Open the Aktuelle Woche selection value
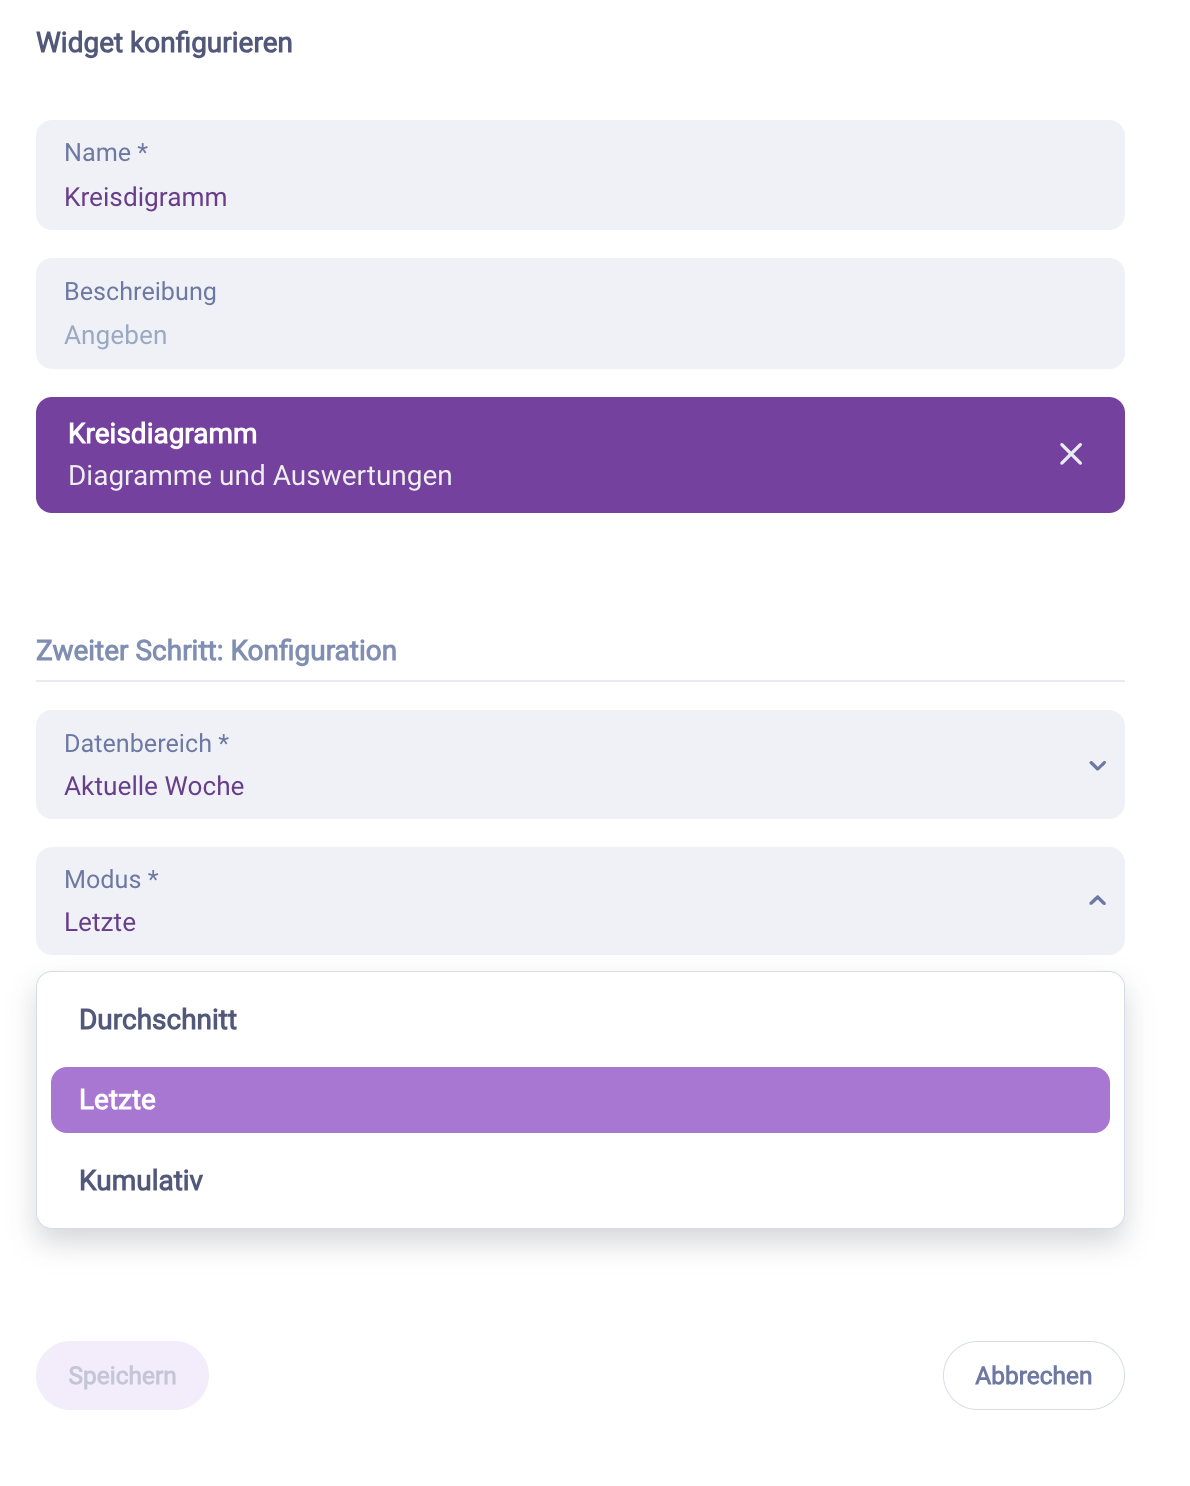The height and width of the screenshot is (1486, 1190). tap(154, 786)
